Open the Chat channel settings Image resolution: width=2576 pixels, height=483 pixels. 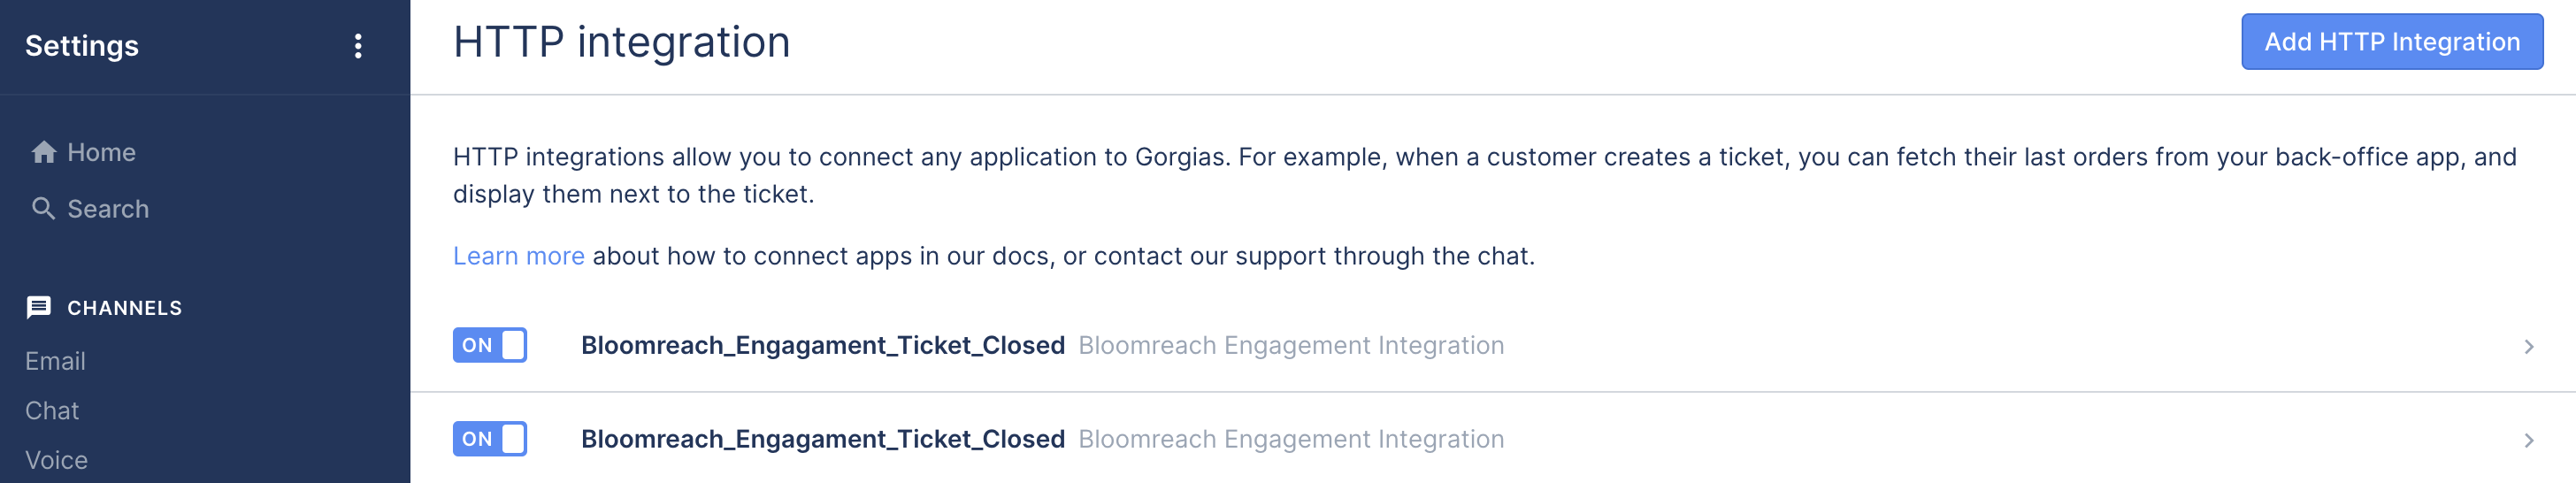tap(52, 411)
